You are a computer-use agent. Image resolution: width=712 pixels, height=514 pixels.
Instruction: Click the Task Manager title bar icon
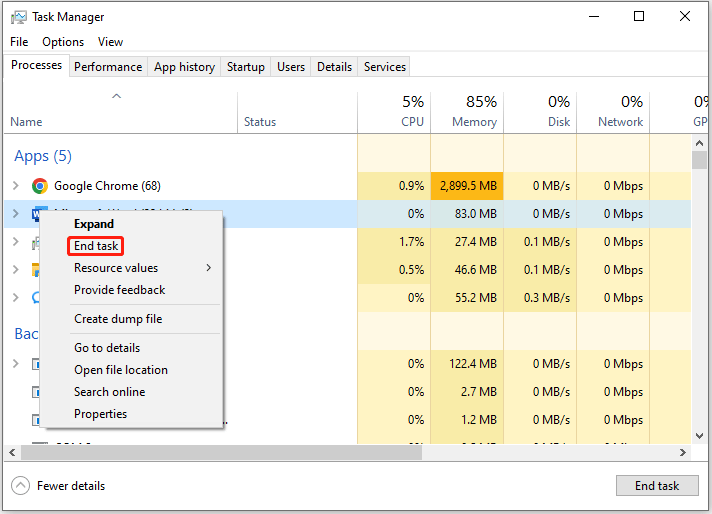pos(19,17)
